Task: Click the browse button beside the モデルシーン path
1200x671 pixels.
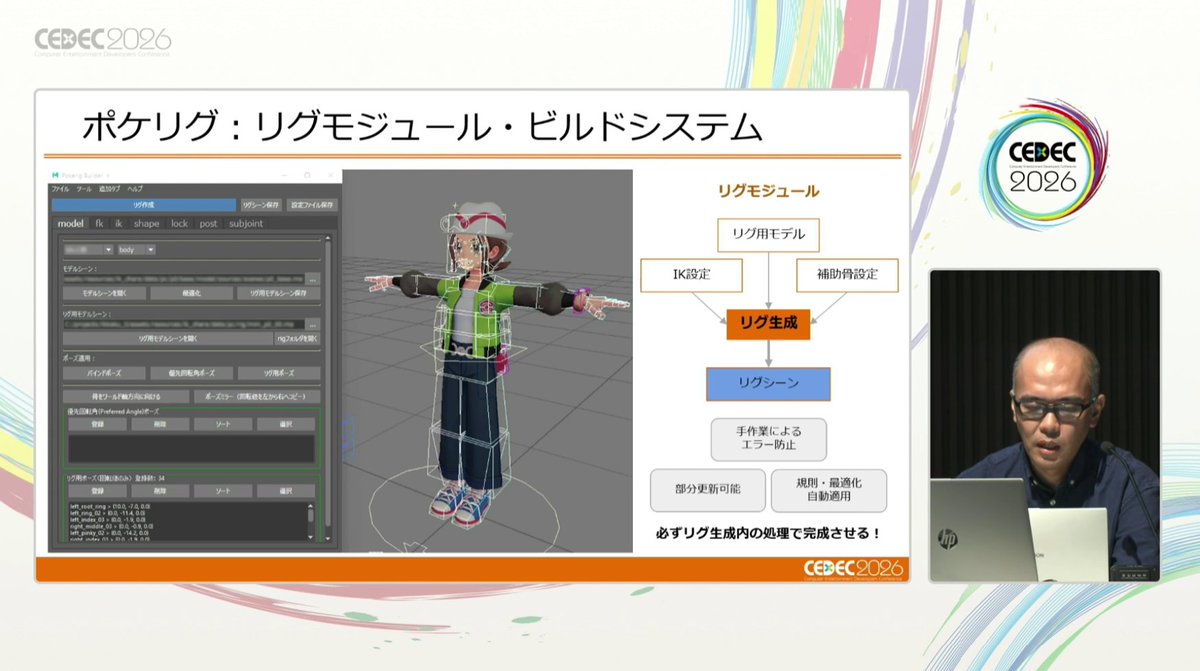Action: pyautogui.click(x=313, y=280)
